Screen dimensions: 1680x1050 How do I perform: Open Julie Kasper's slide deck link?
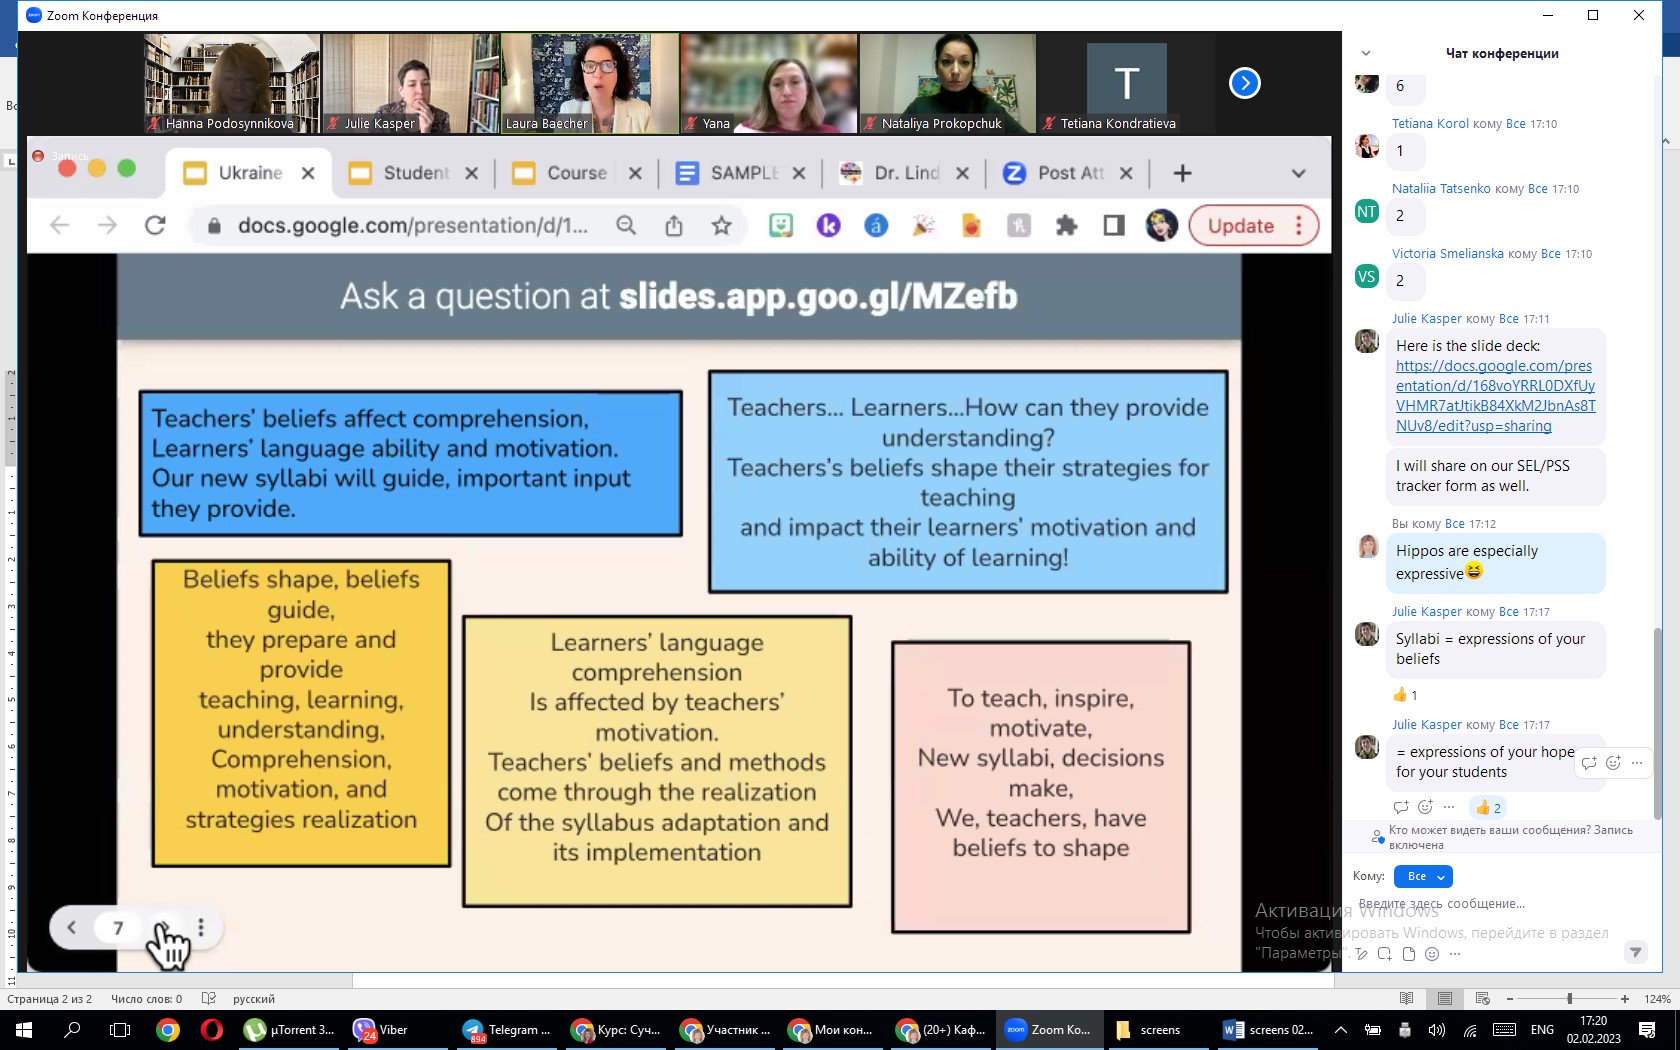(1495, 396)
